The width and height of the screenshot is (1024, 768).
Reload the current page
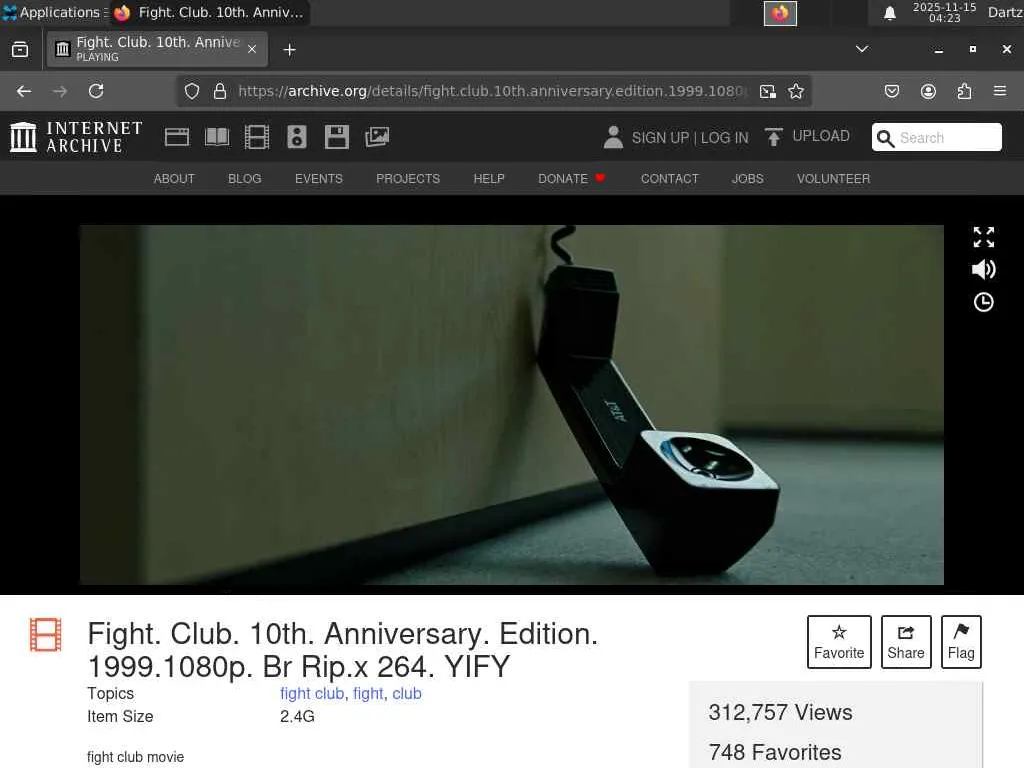96,91
